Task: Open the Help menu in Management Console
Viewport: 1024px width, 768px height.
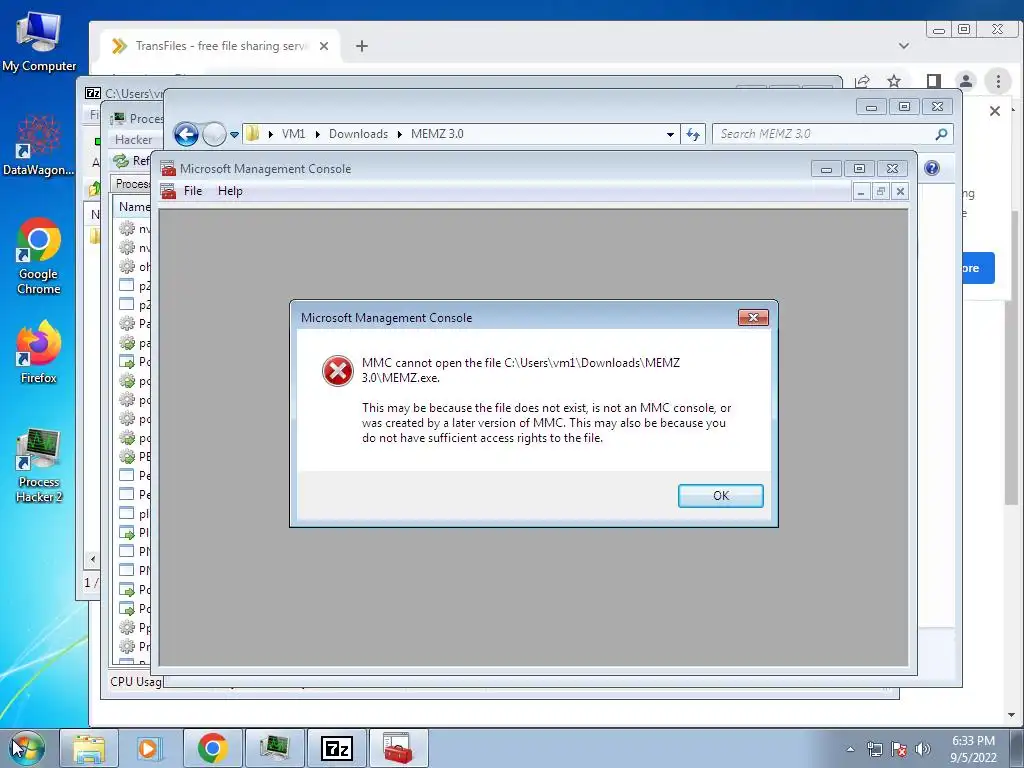Action: [230, 191]
